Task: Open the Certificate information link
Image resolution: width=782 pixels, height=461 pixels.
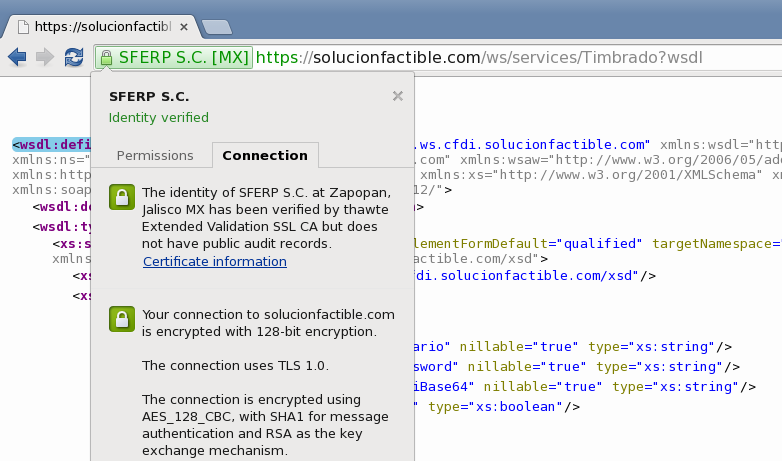Action: coord(215,262)
